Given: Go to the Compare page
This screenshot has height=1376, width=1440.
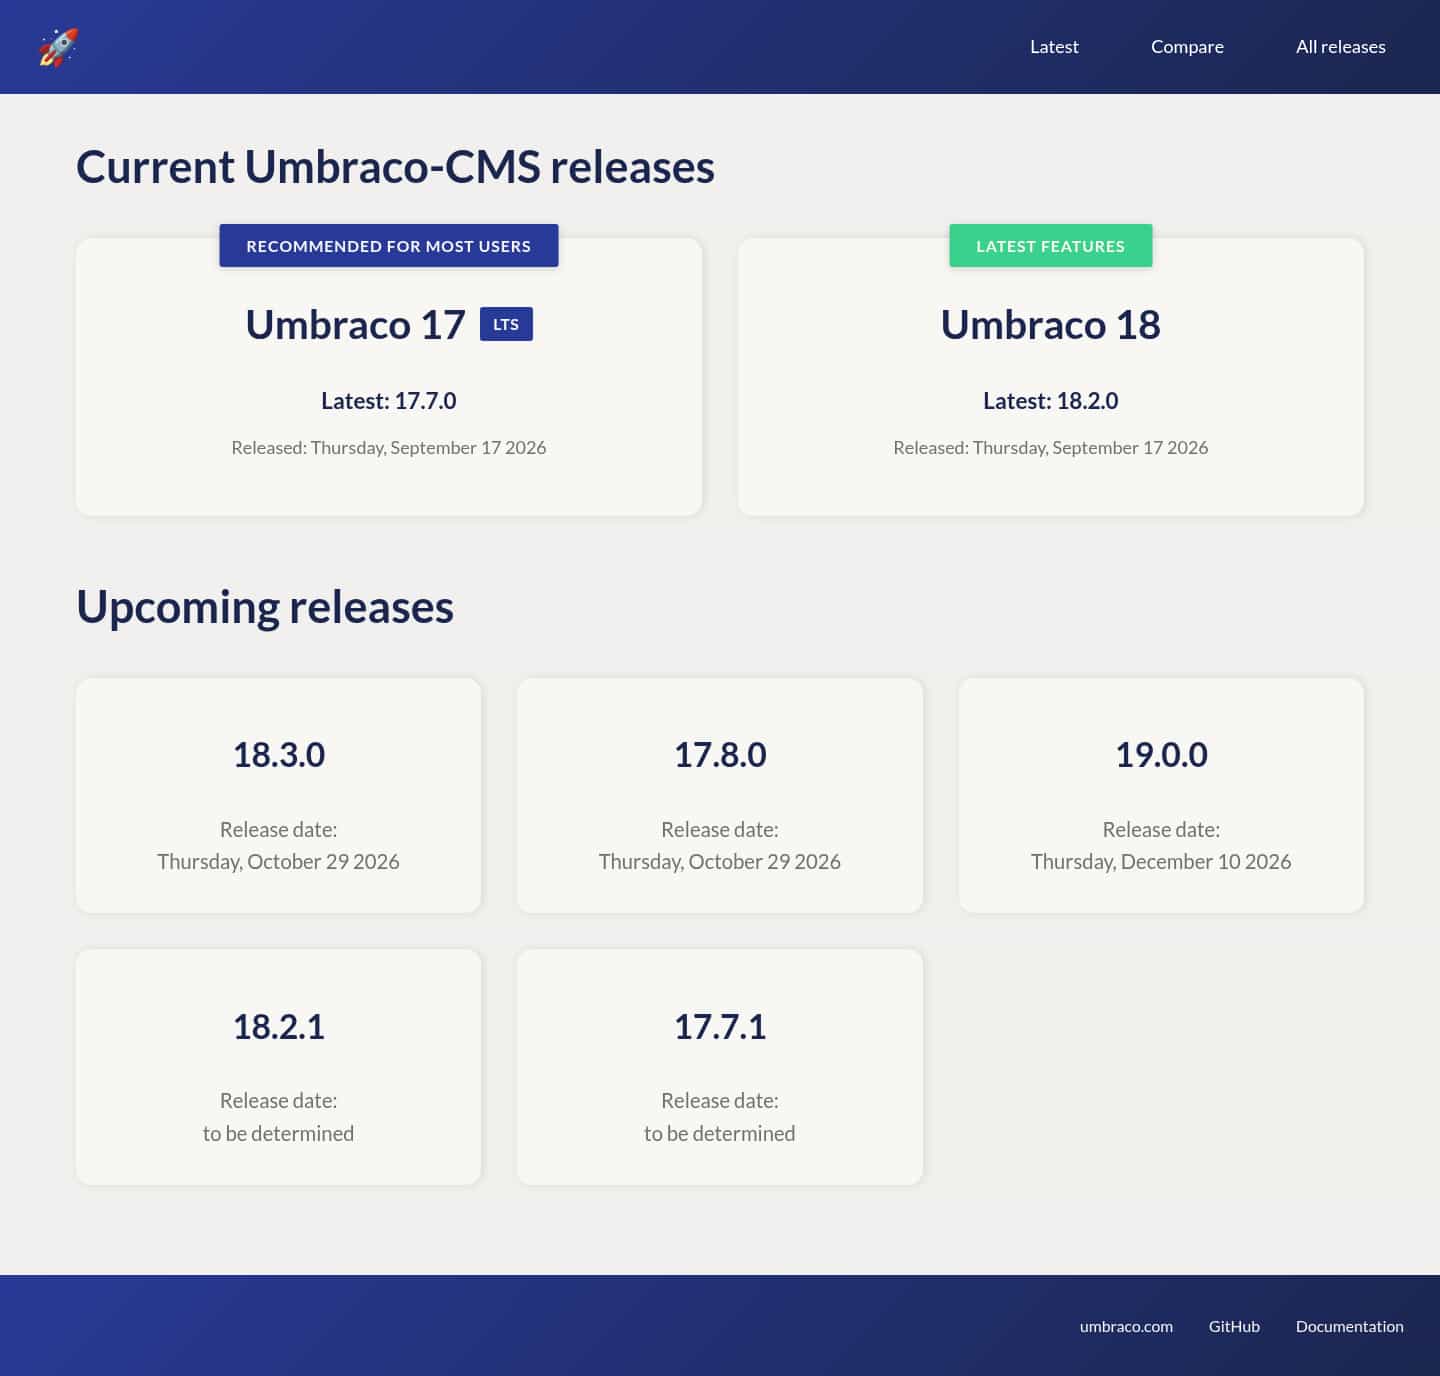Looking at the screenshot, I should [x=1187, y=47].
